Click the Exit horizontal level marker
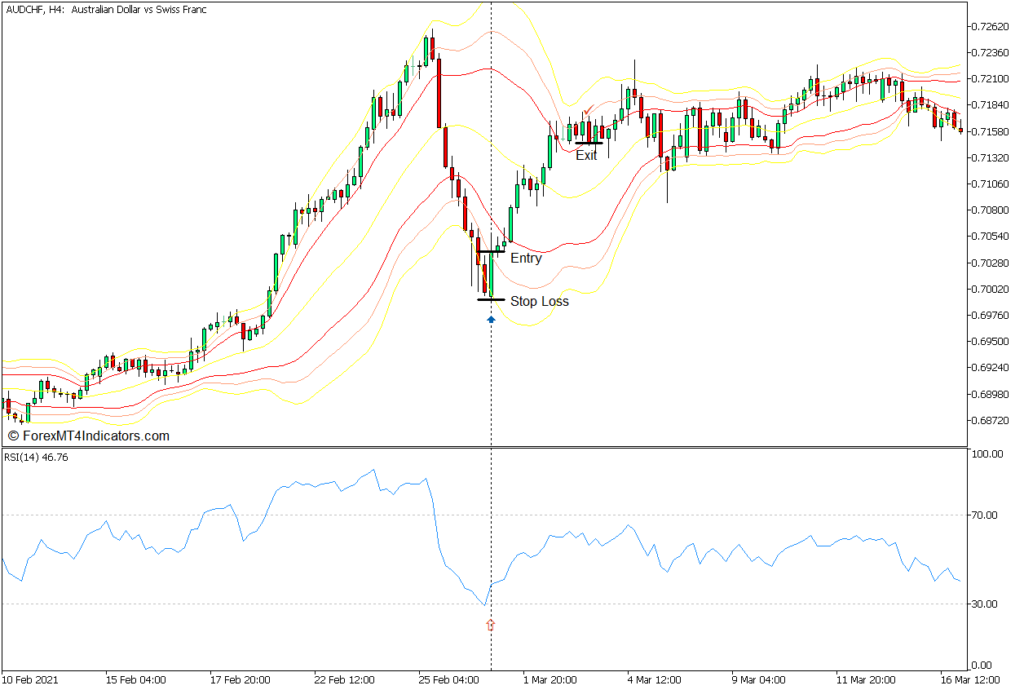 click(588, 145)
